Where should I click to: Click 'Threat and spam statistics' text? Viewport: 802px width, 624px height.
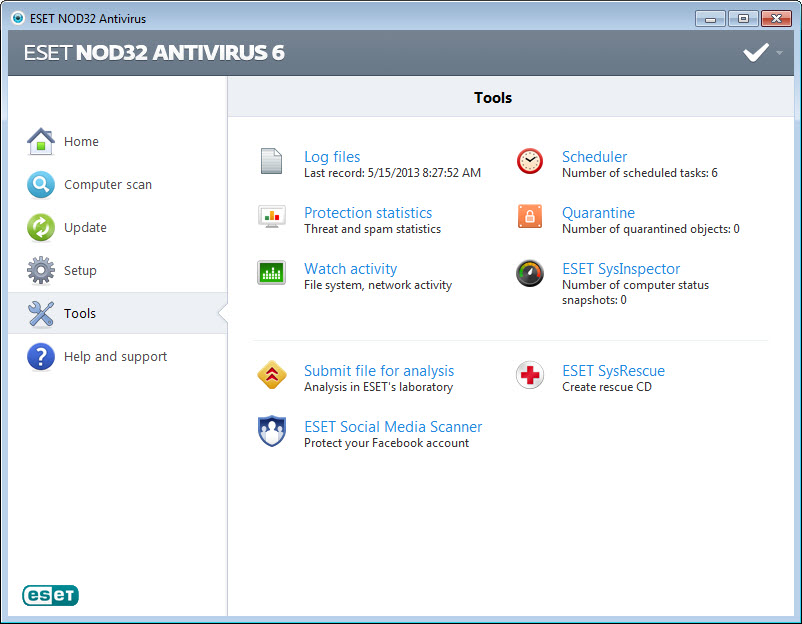tap(372, 229)
